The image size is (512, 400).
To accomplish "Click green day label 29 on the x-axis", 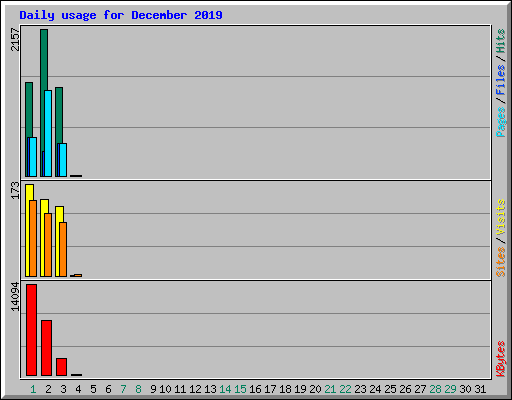I will [x=450, y=389].
